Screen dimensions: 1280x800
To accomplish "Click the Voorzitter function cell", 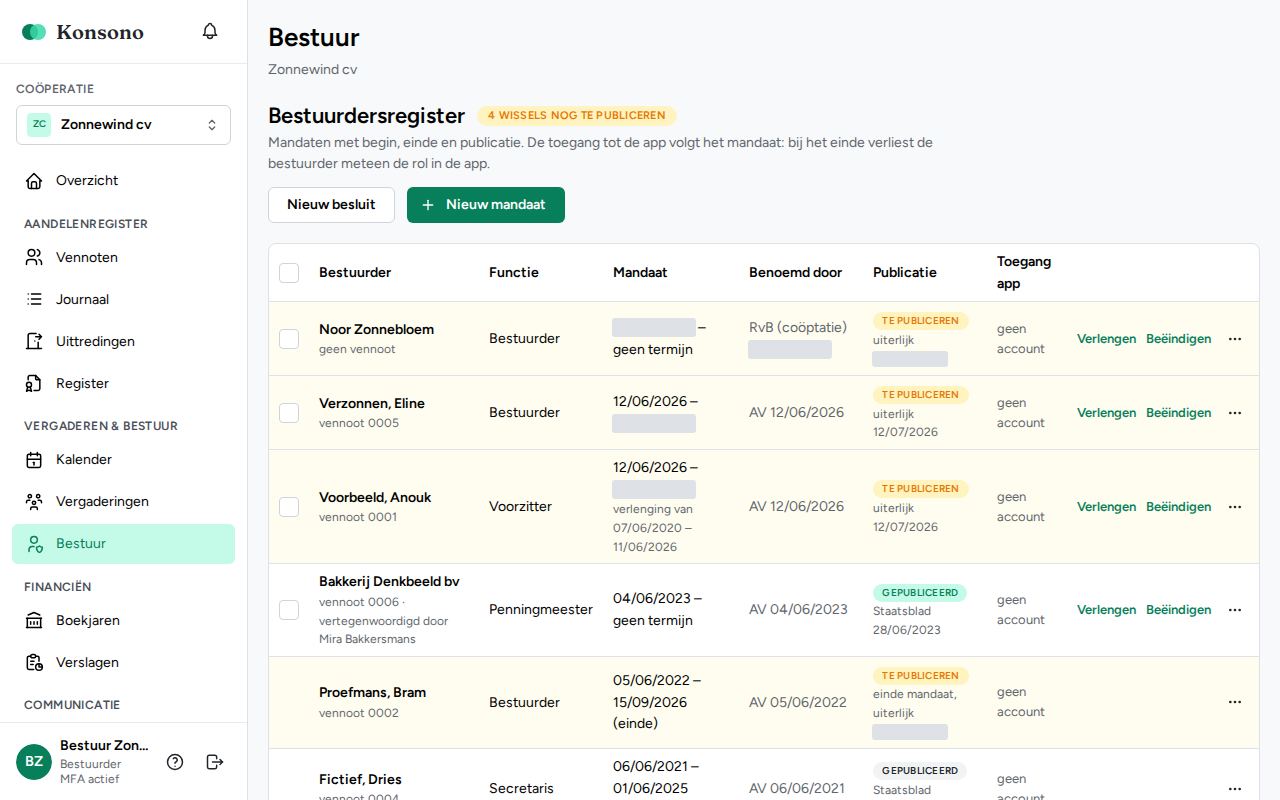I will (x=520, y=507).
